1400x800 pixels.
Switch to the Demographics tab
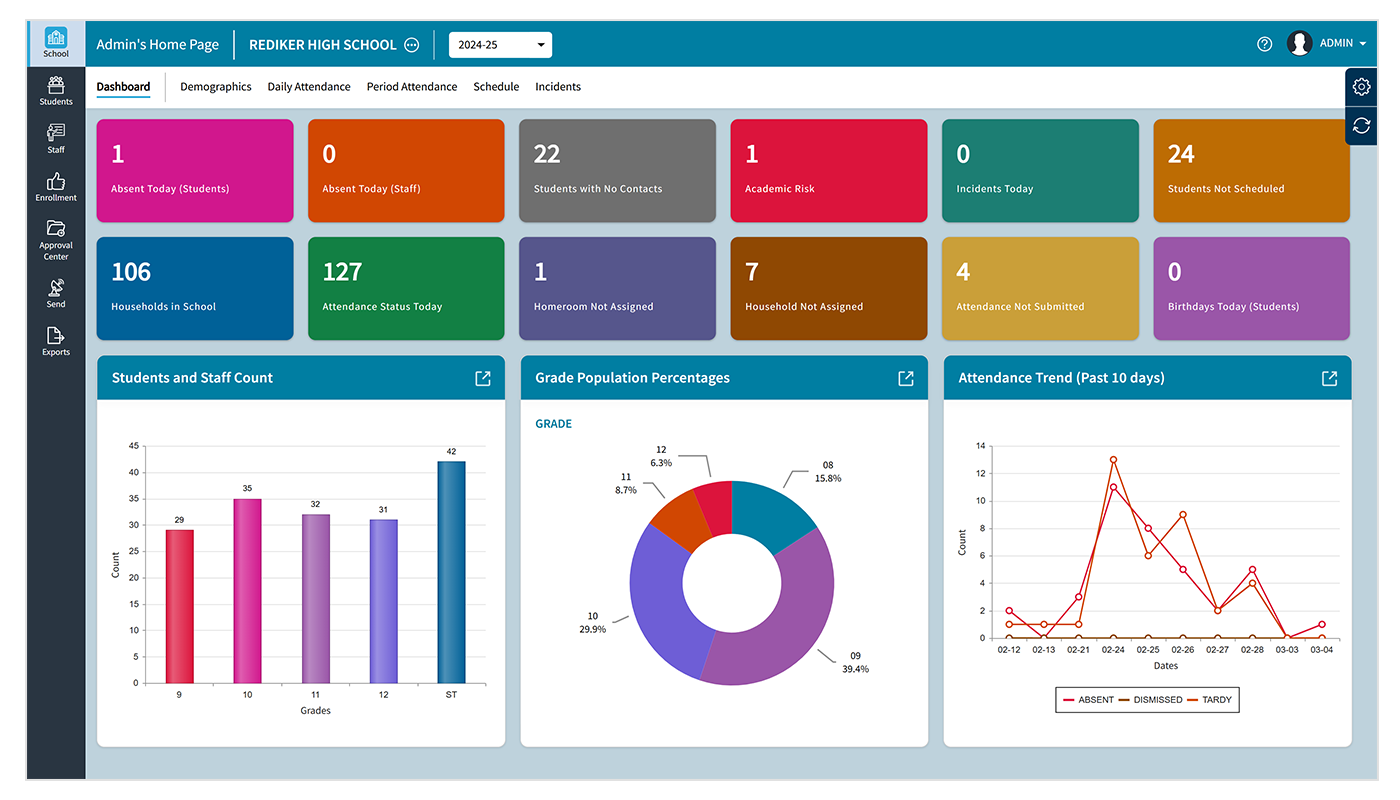(x=216, y=86)
